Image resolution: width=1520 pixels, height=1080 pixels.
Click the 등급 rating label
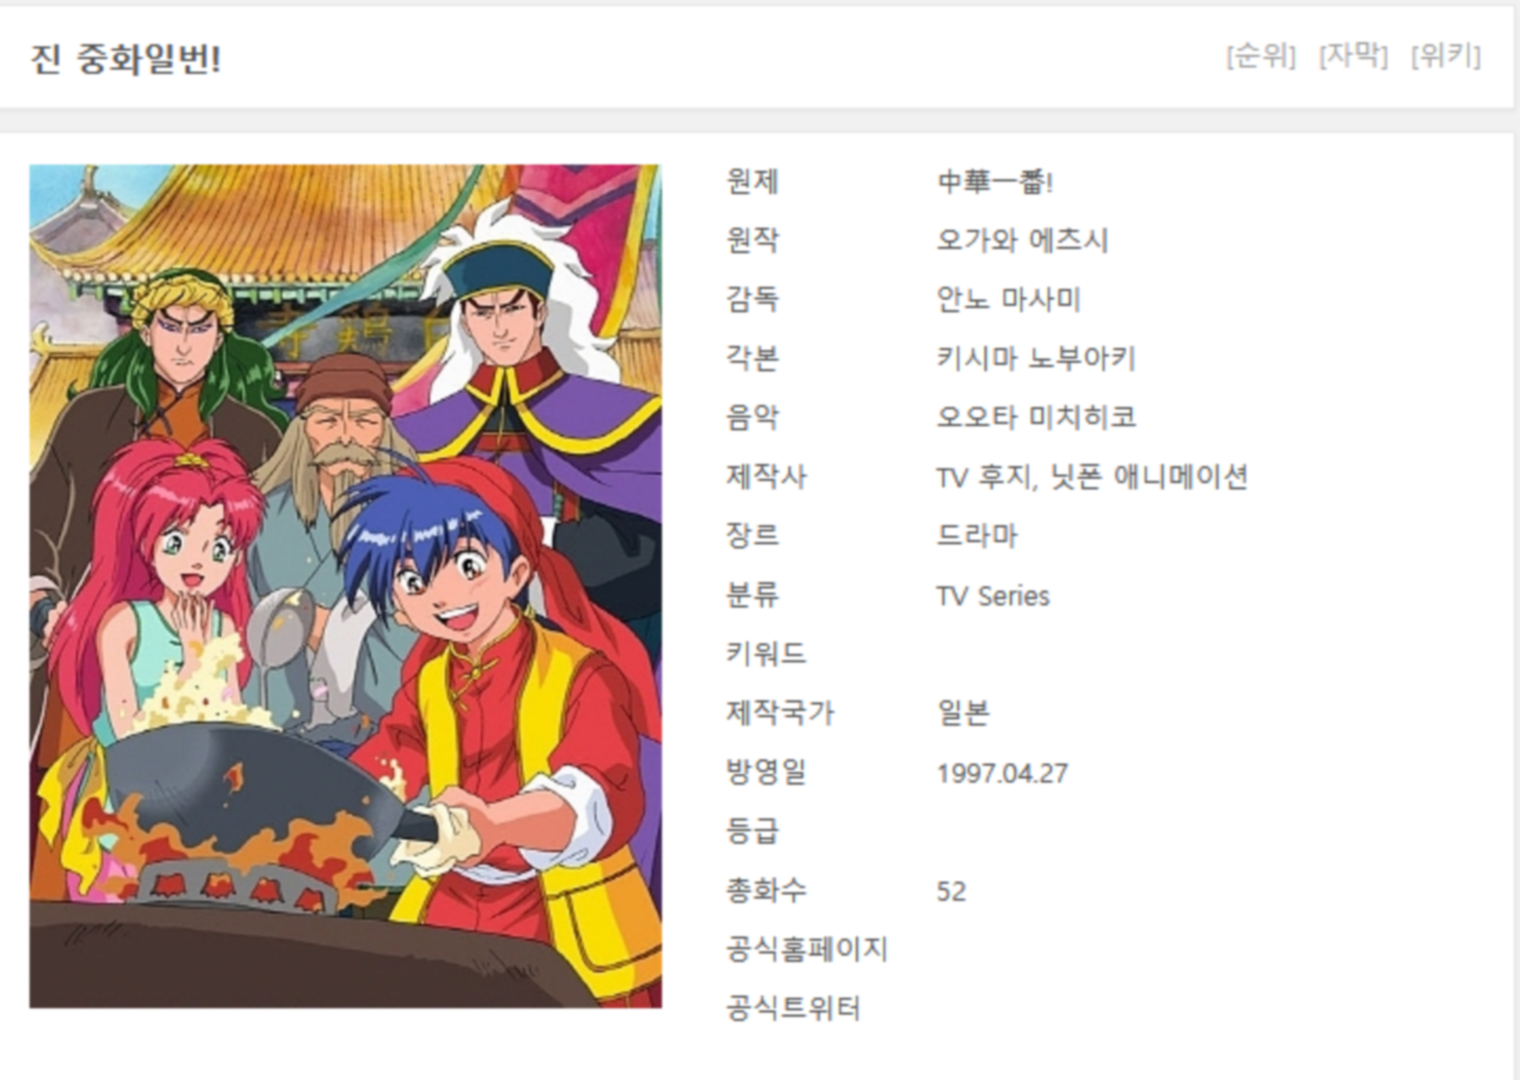pos(752,831)
